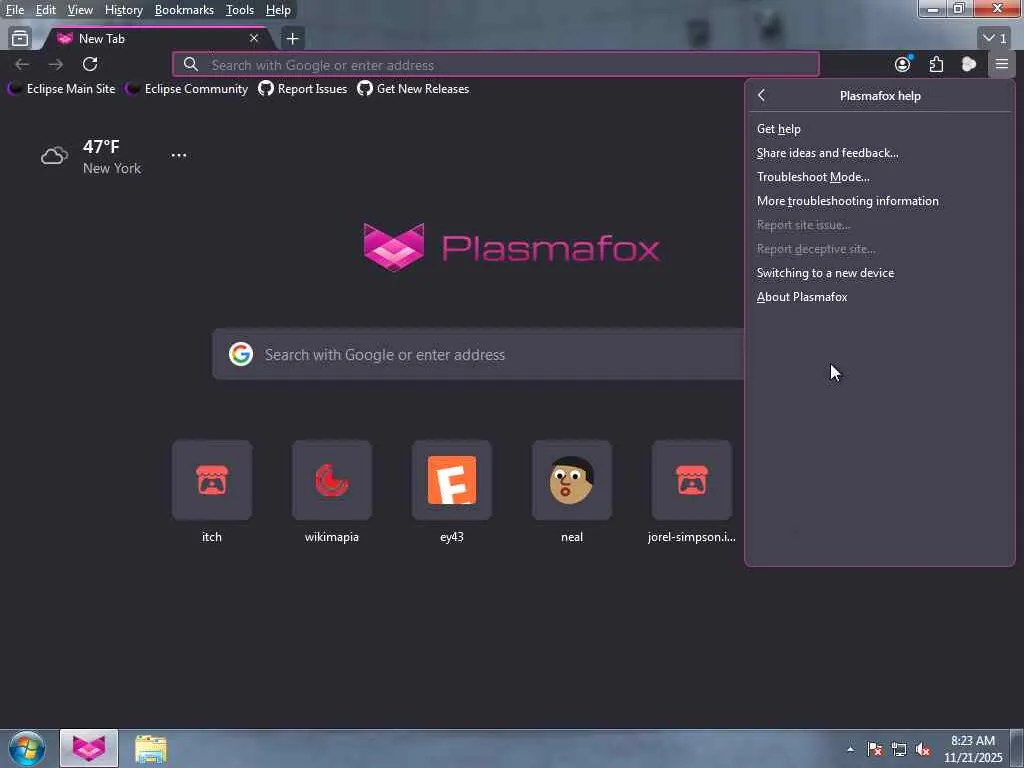Open the clock showing 8:23 AM

pos(972,749)
